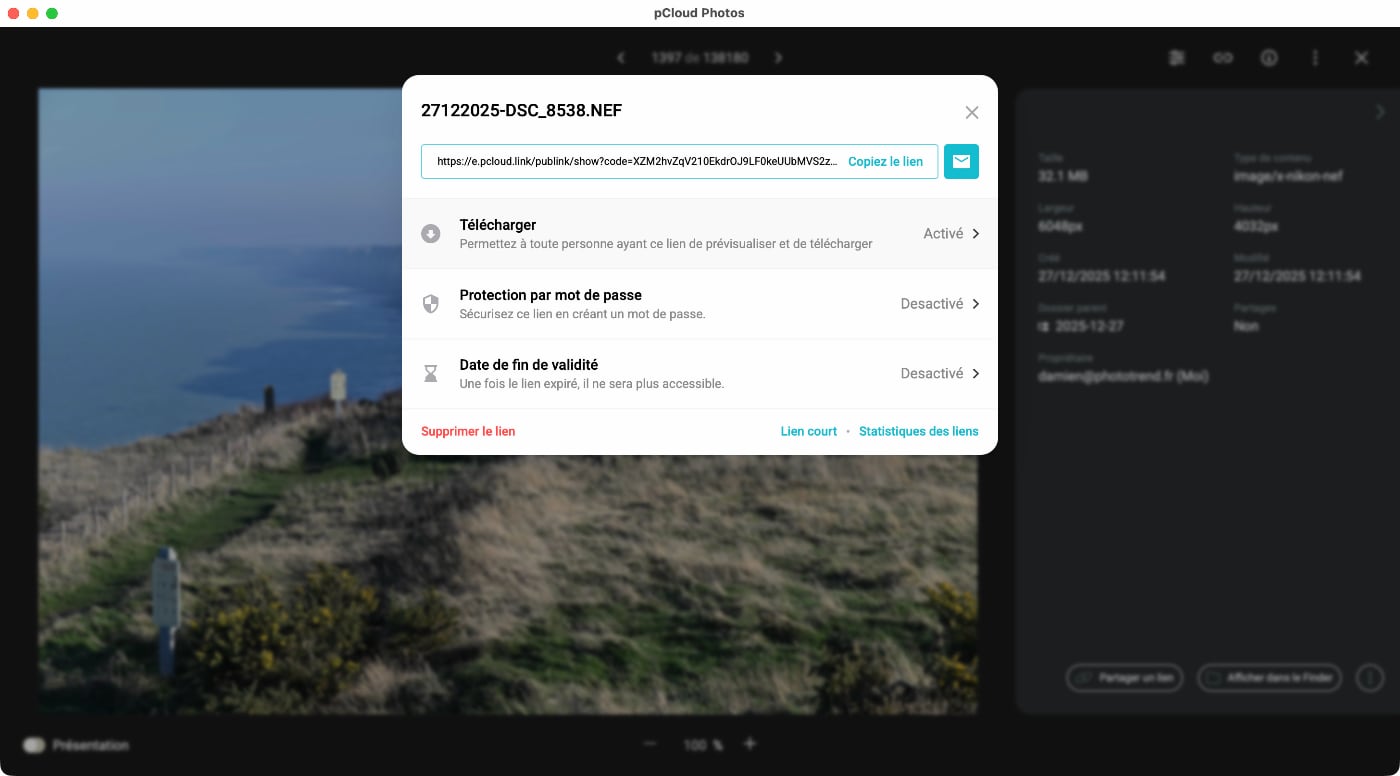Open Statistiques des liens
Viewport: 1400px width, 776px height.
click(x=918, y=432)
